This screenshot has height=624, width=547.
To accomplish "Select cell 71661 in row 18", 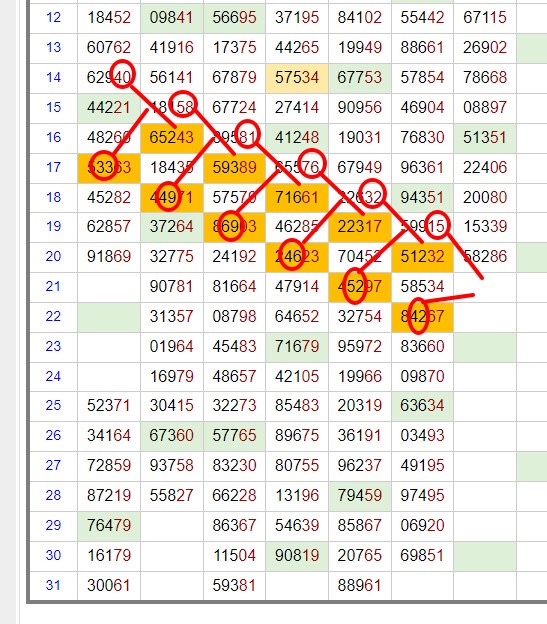I will 297,198.
